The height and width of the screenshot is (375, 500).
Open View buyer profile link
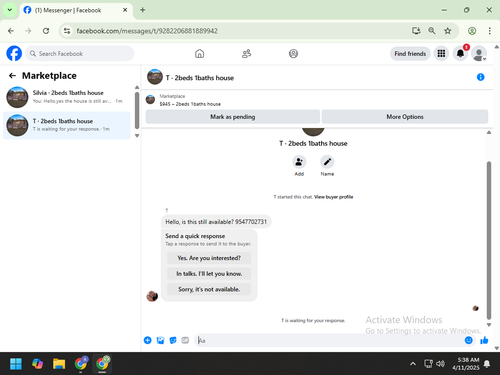click(x=333, y=197)
